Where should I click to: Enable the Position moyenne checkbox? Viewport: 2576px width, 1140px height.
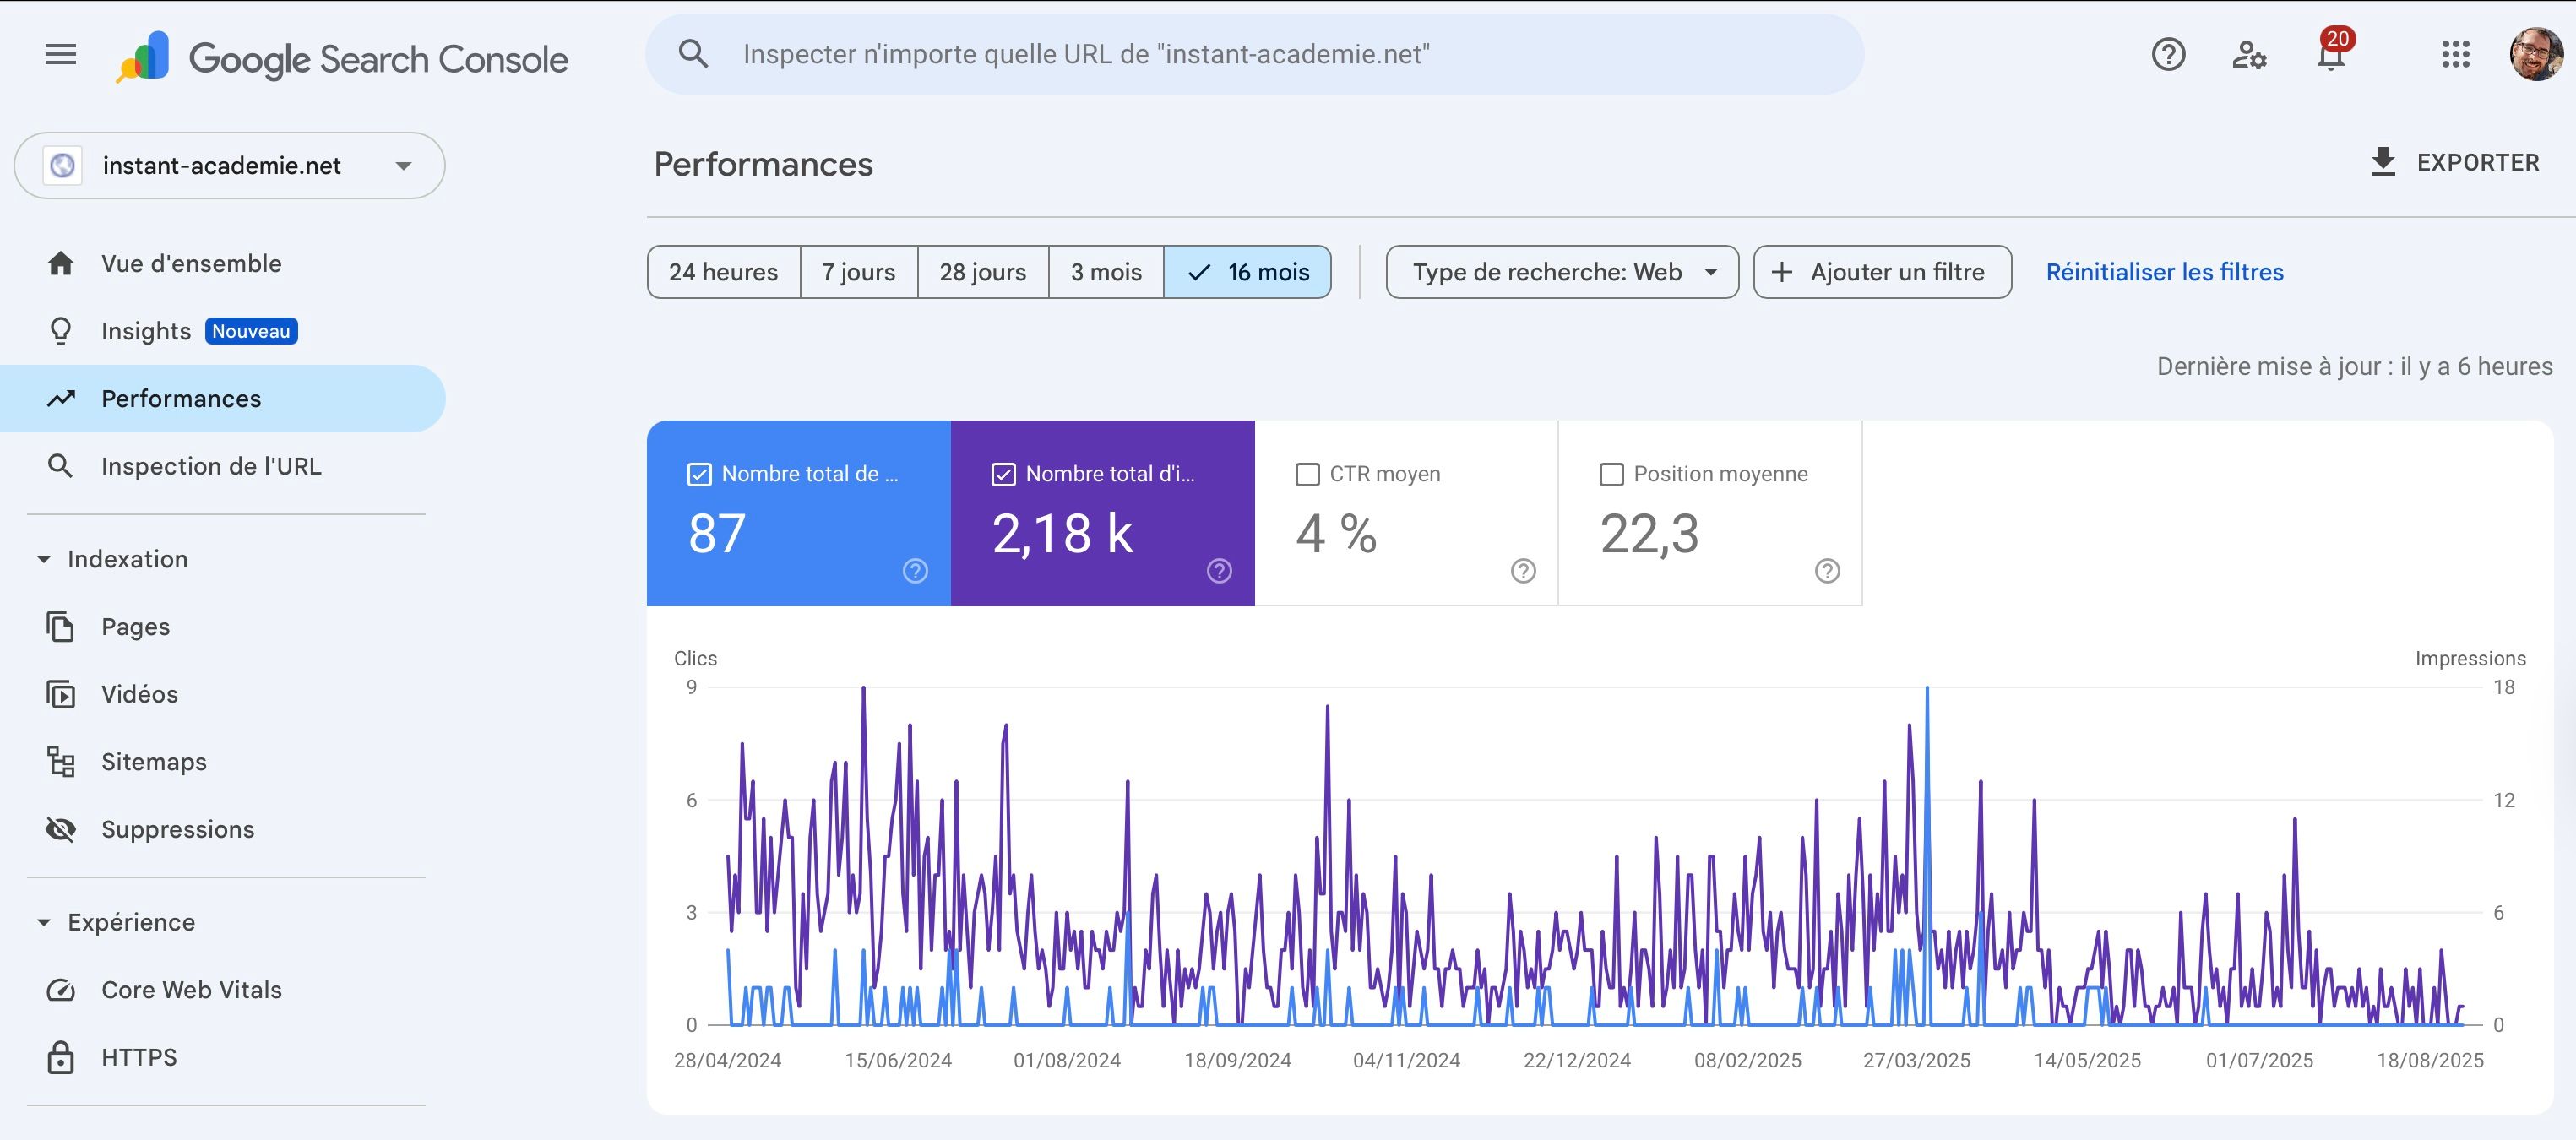point(1611,474)
